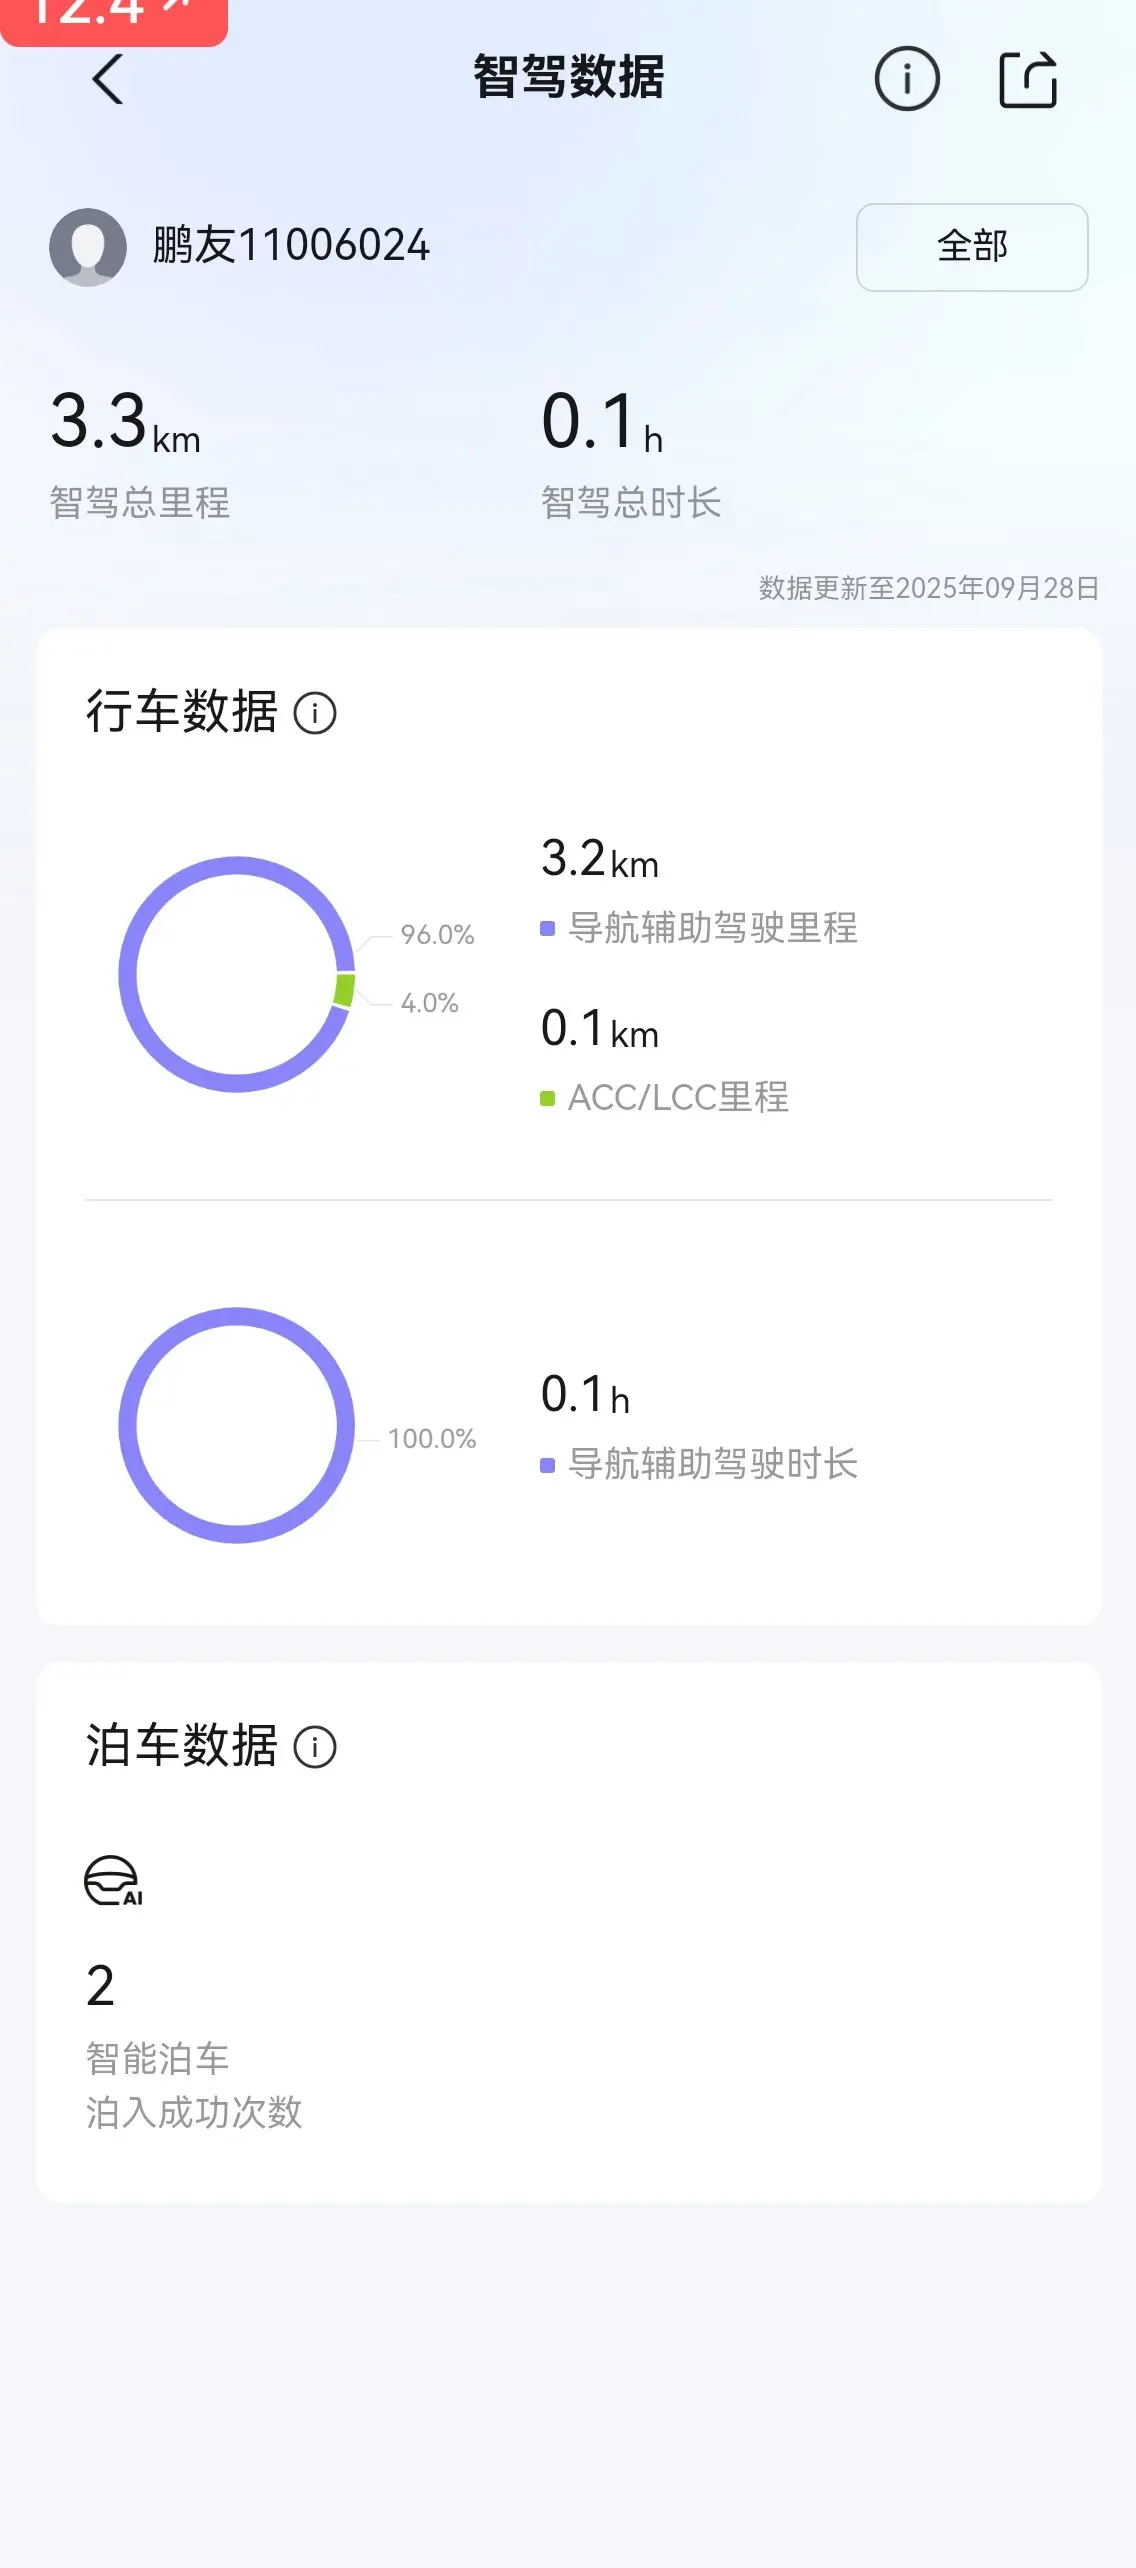Tap the user avatar picture
Screen dimensions: 1136x2568
click(88, 247)
